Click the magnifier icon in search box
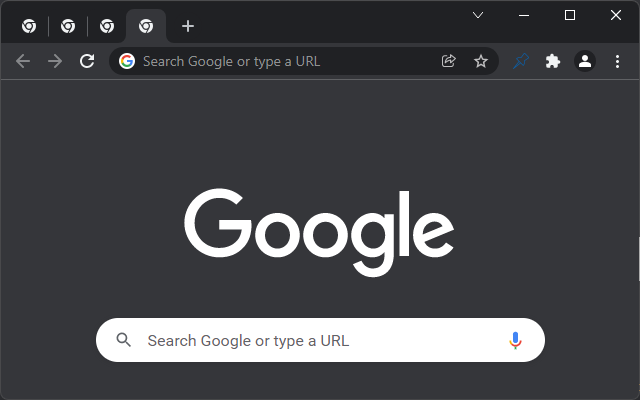Screen dimensions: 640x400 pos(124,340)
